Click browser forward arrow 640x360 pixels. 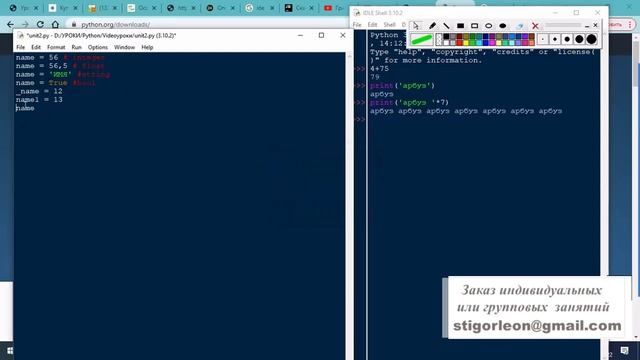(x=25, y=24)
